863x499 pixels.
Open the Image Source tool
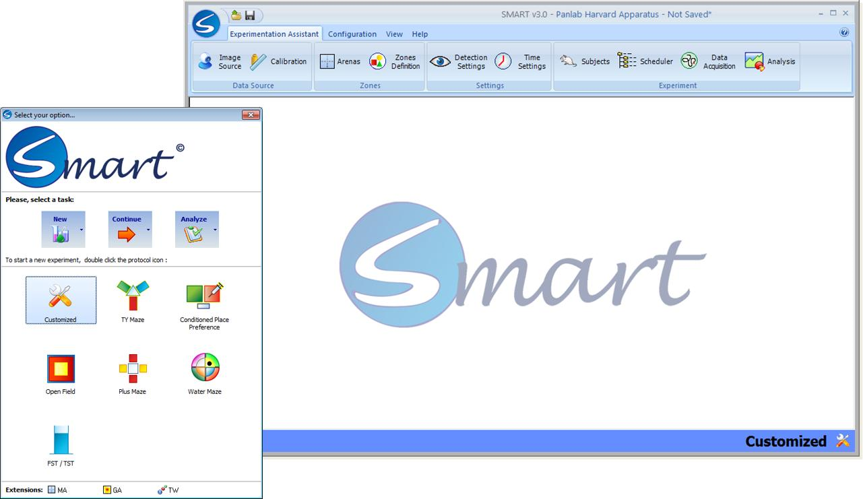tap(220, 62)
